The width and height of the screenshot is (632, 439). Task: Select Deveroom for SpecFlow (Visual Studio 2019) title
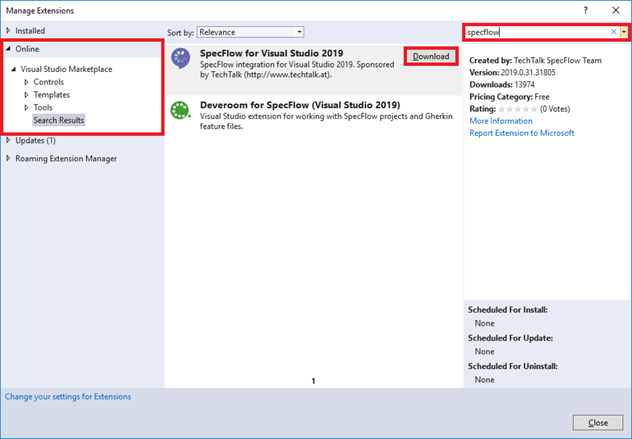300,105
